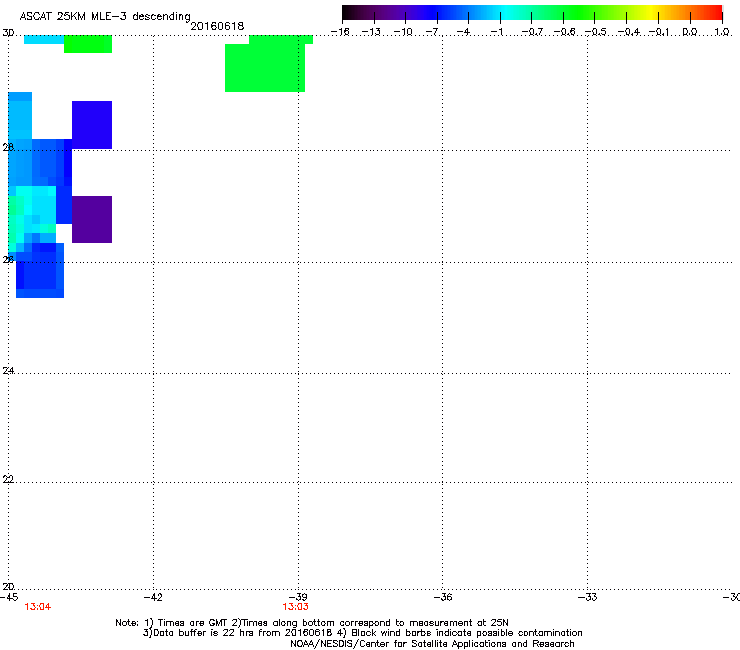Select the -33 longitude axis label
The width and height of the screenshot is (740, 650).
587,597
